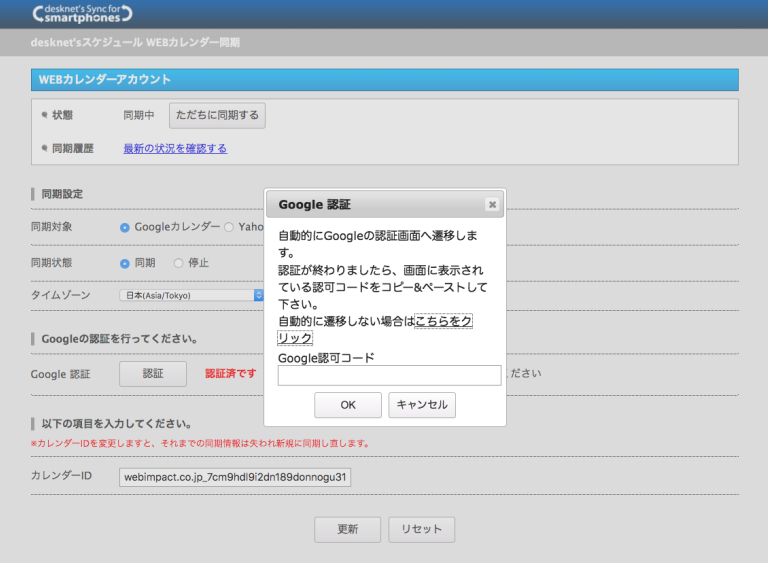Click OK in the Google 認証 dialog

[348, 405]
